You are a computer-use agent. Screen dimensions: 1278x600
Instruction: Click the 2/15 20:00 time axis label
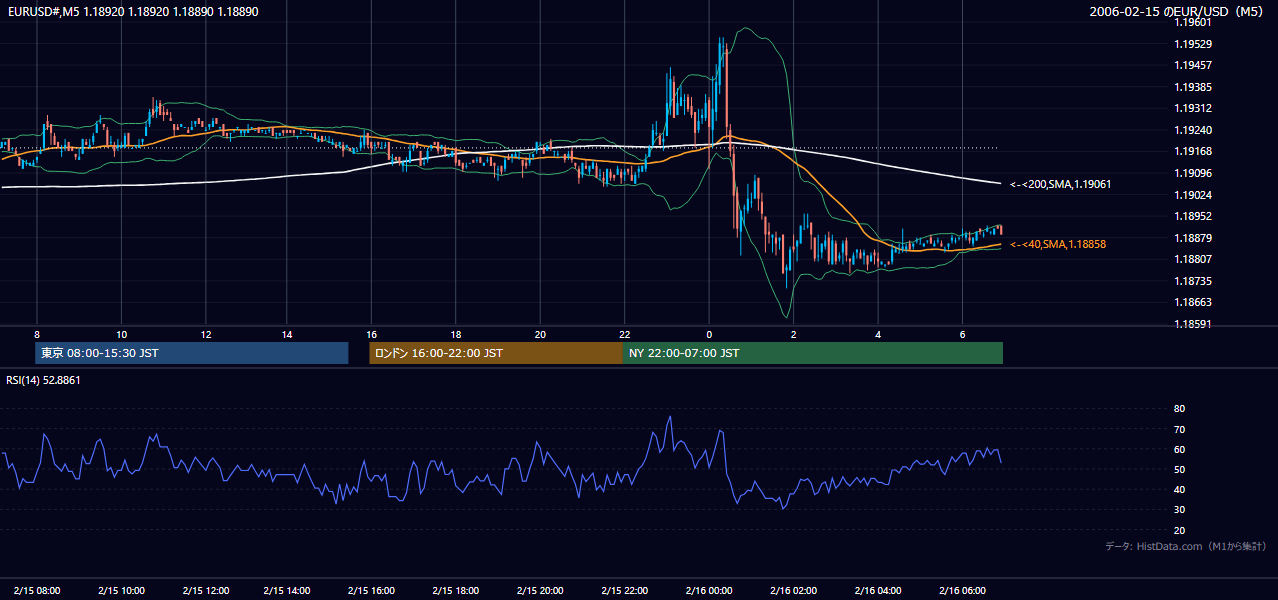pyautogui.click(x=540, y=590)
